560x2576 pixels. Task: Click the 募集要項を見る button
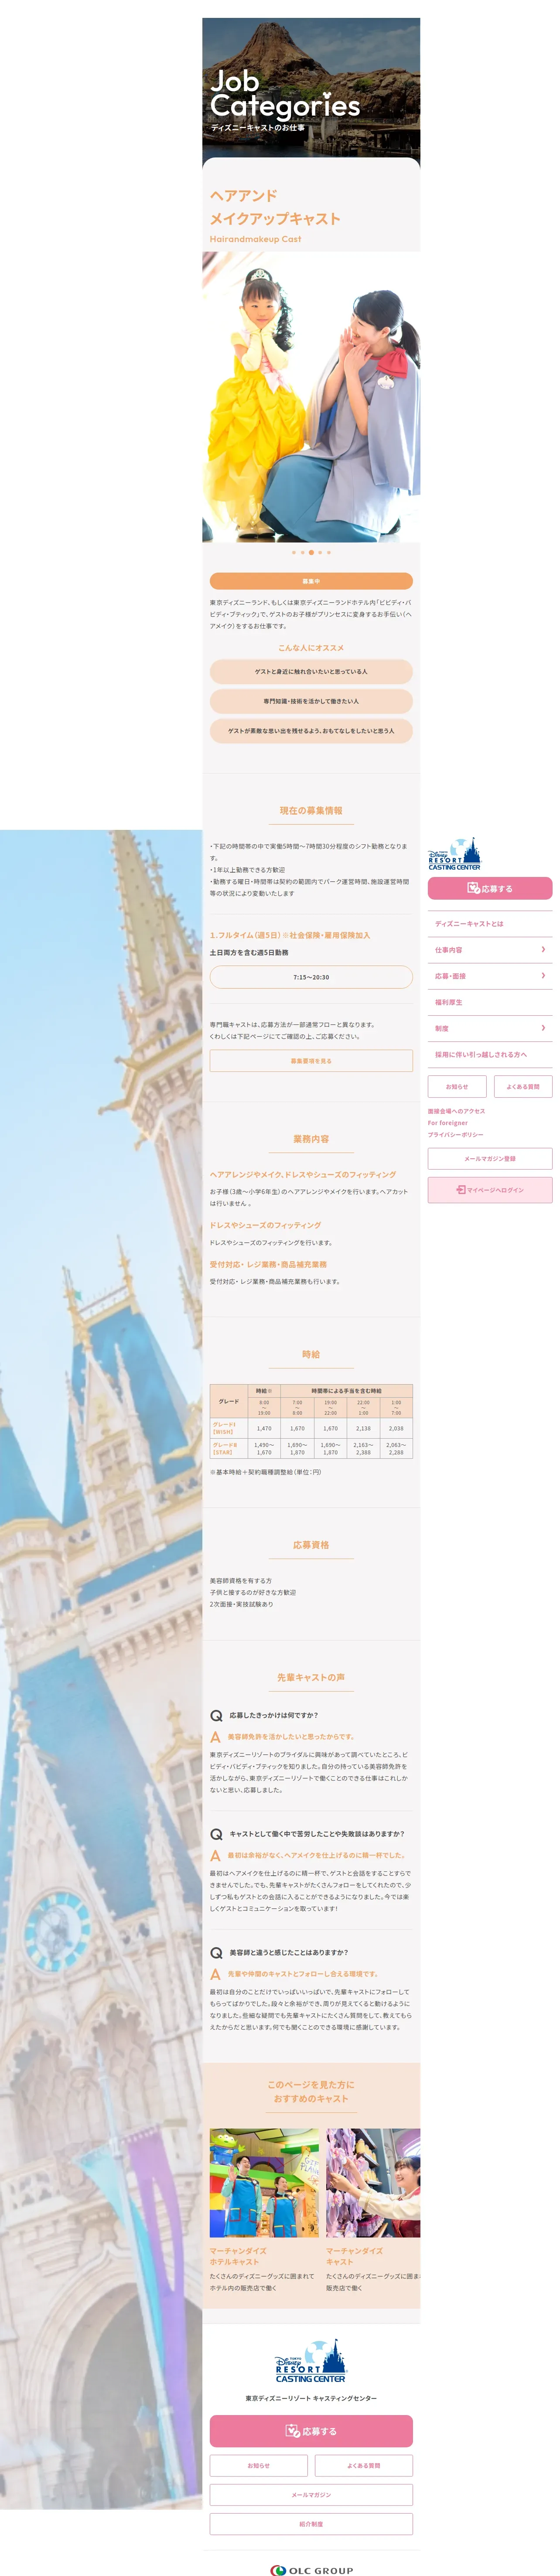click(311, 1061)
